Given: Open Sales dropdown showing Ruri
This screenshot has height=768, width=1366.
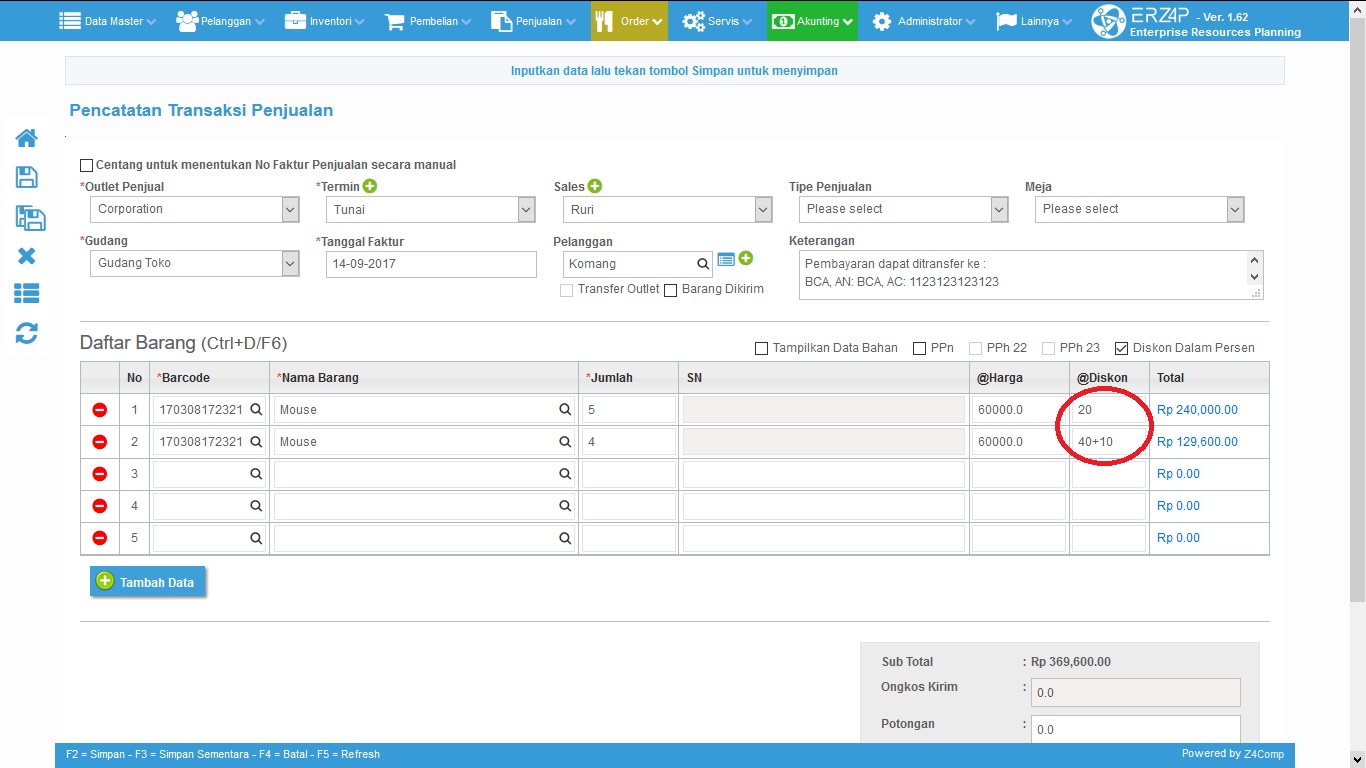Looking at the screenshot, I should tap(667, 209).
